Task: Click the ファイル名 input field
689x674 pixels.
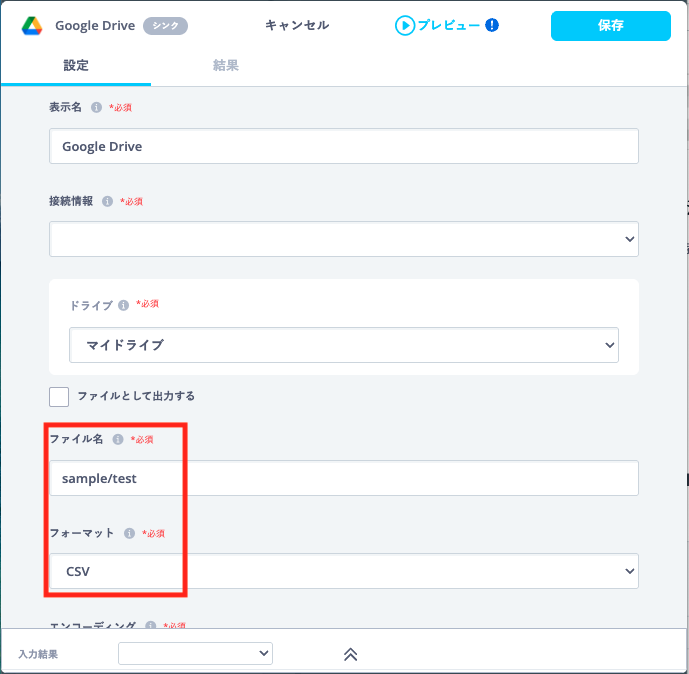Action: [x=344, y=478]
